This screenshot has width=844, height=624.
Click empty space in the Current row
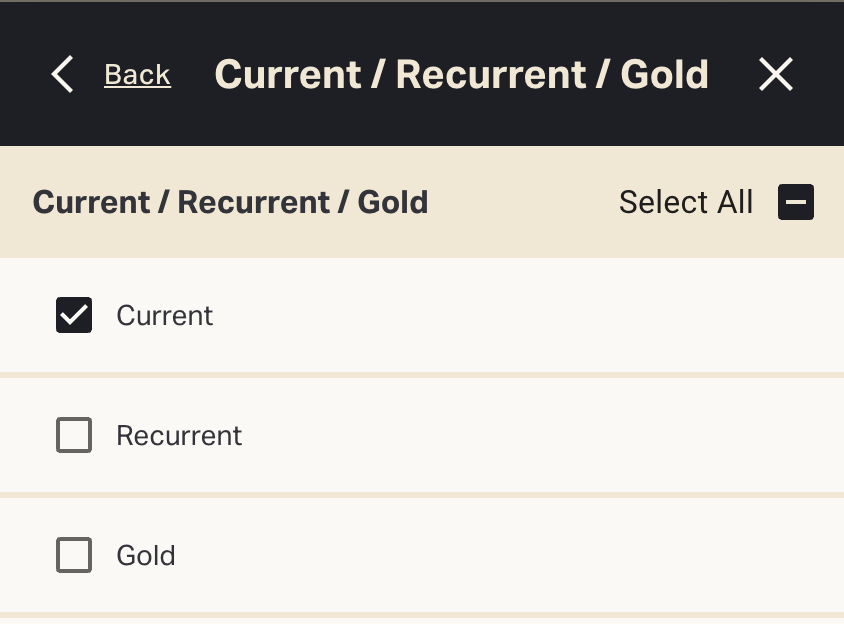coord(520,316)
